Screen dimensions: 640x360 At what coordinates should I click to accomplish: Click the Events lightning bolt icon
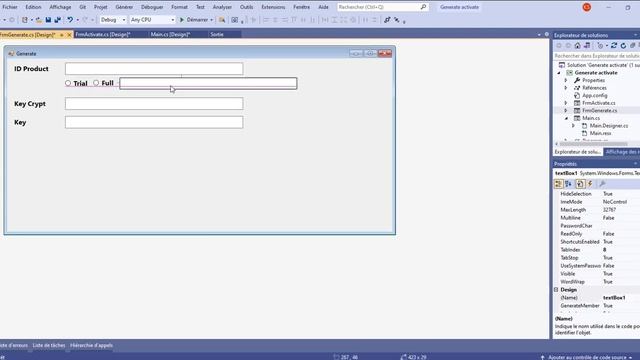[590, 184]
